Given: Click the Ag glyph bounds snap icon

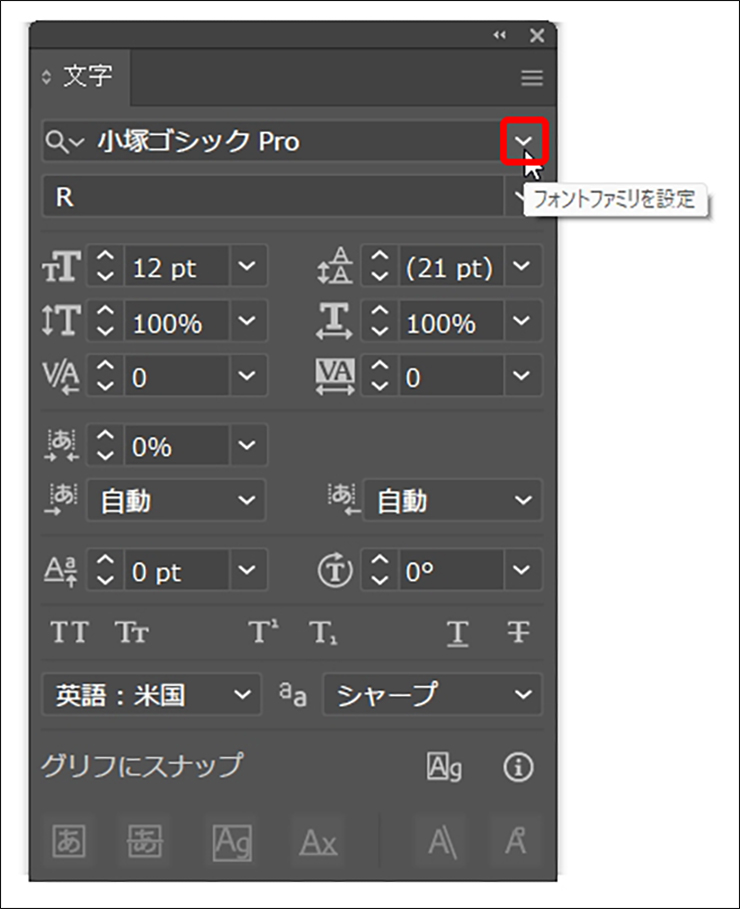Looking at the screenshot, I should (444, 767).
